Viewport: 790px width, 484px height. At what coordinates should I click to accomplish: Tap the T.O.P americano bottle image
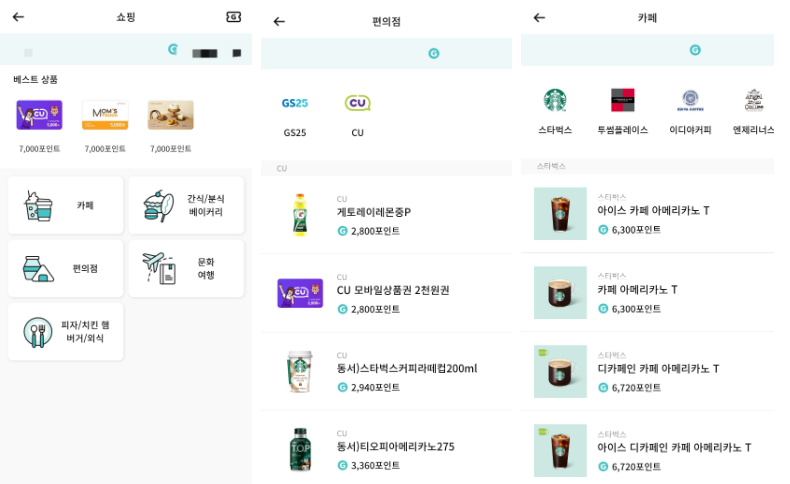point(300,449)
